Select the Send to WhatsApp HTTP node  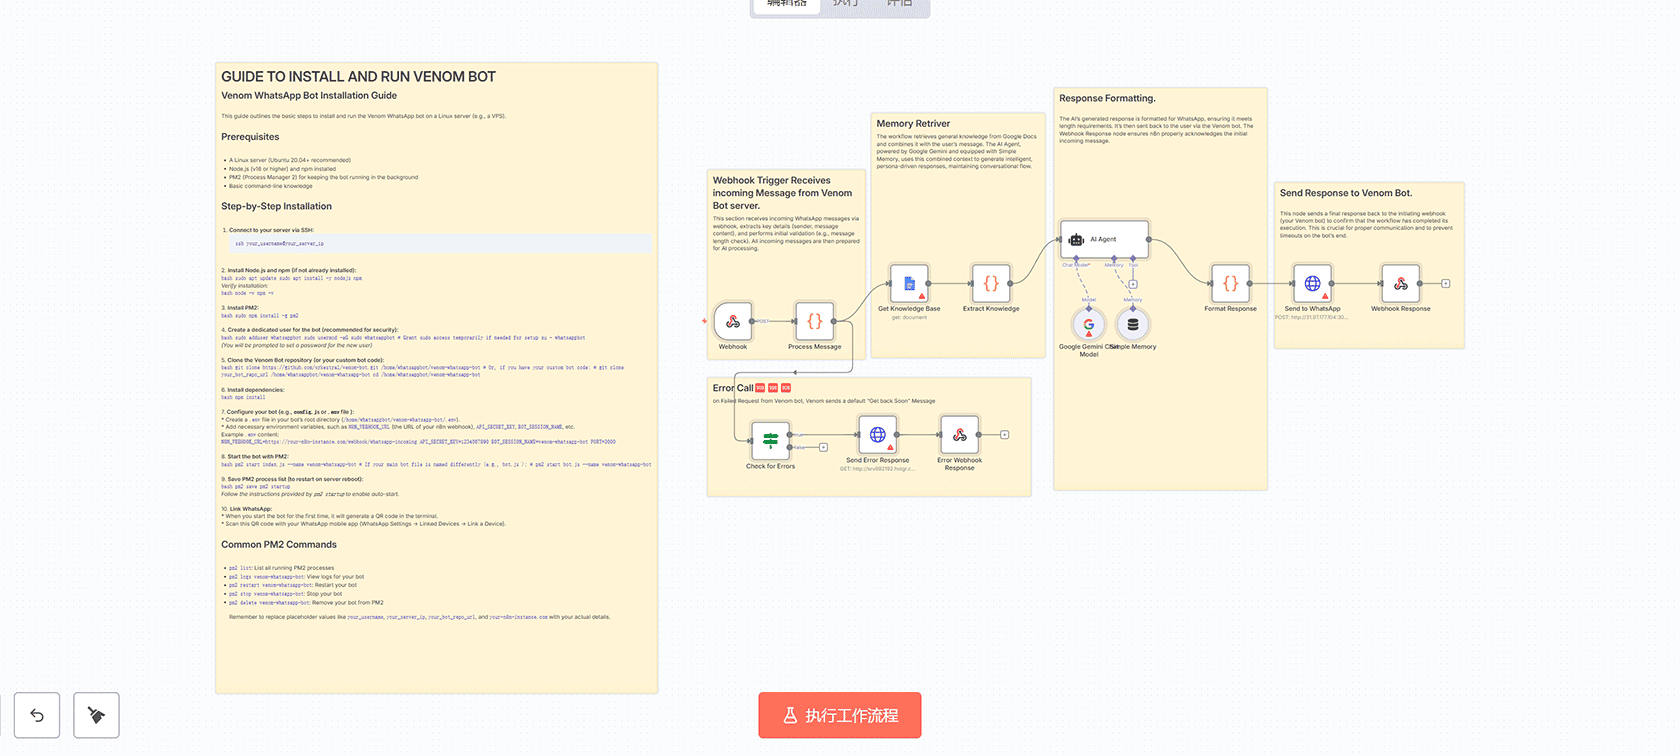point(1312,284)
